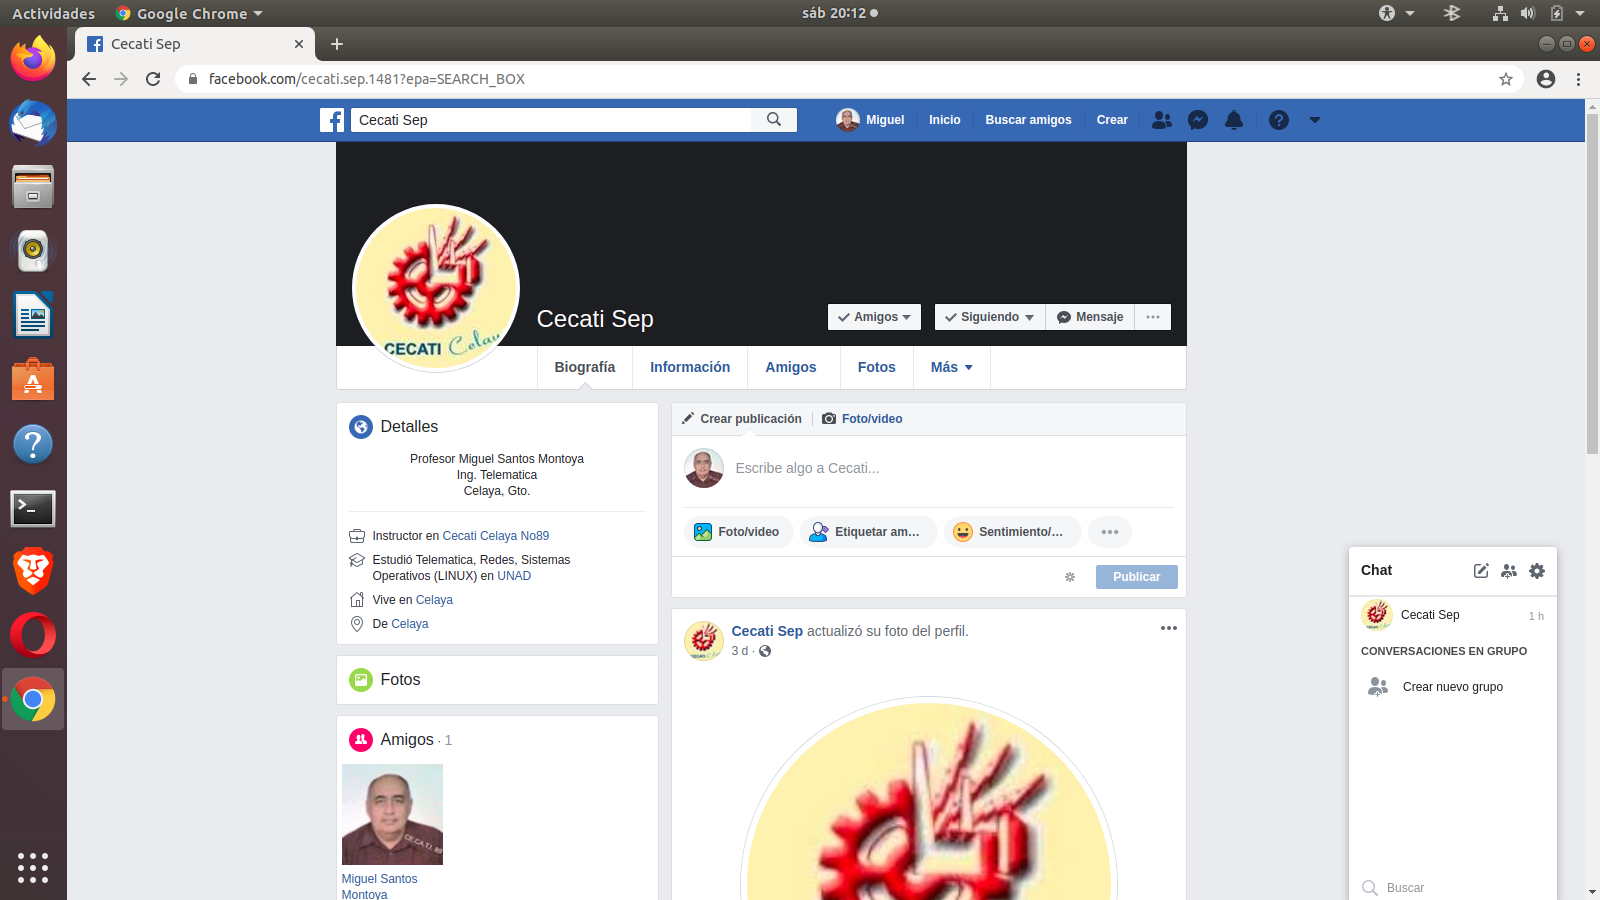
Task: Create new group icon in chat header
Action: [x=1509, y=571]
